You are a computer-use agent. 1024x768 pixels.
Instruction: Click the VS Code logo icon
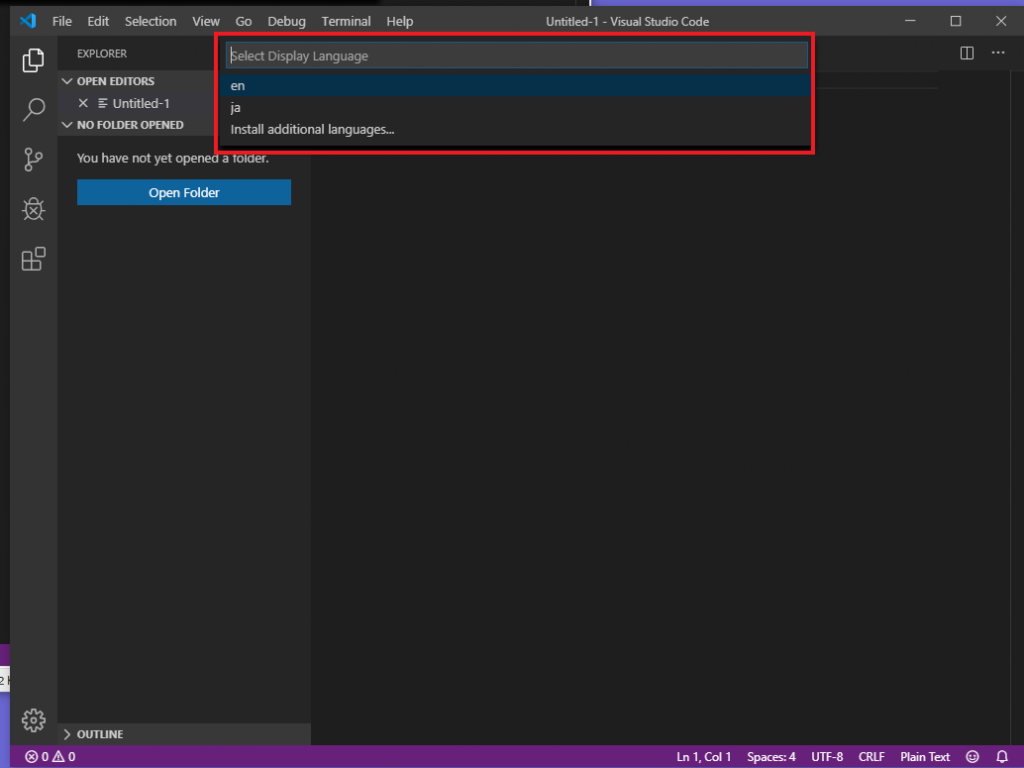pos(28,21)
